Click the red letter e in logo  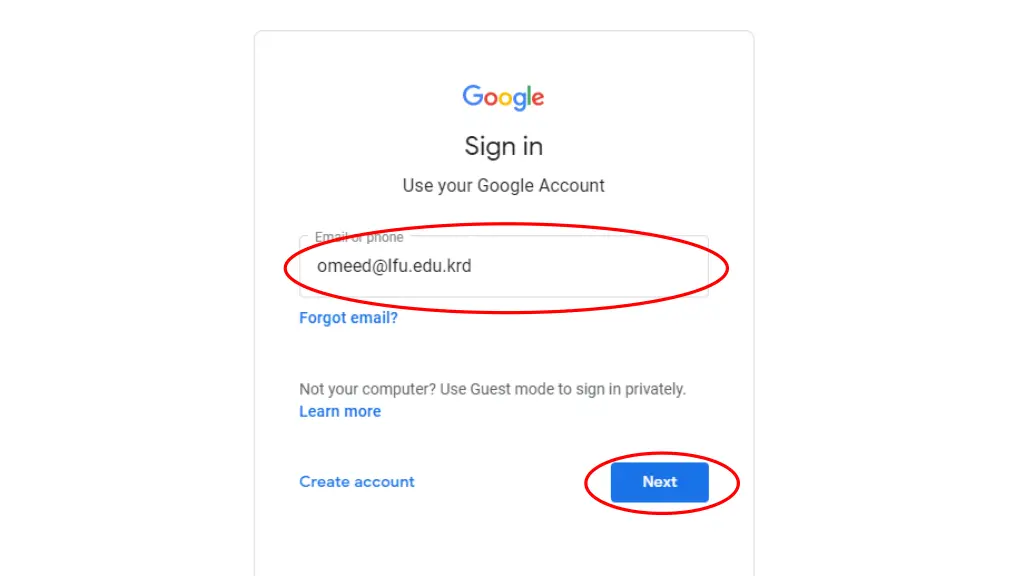click(538, 99)
